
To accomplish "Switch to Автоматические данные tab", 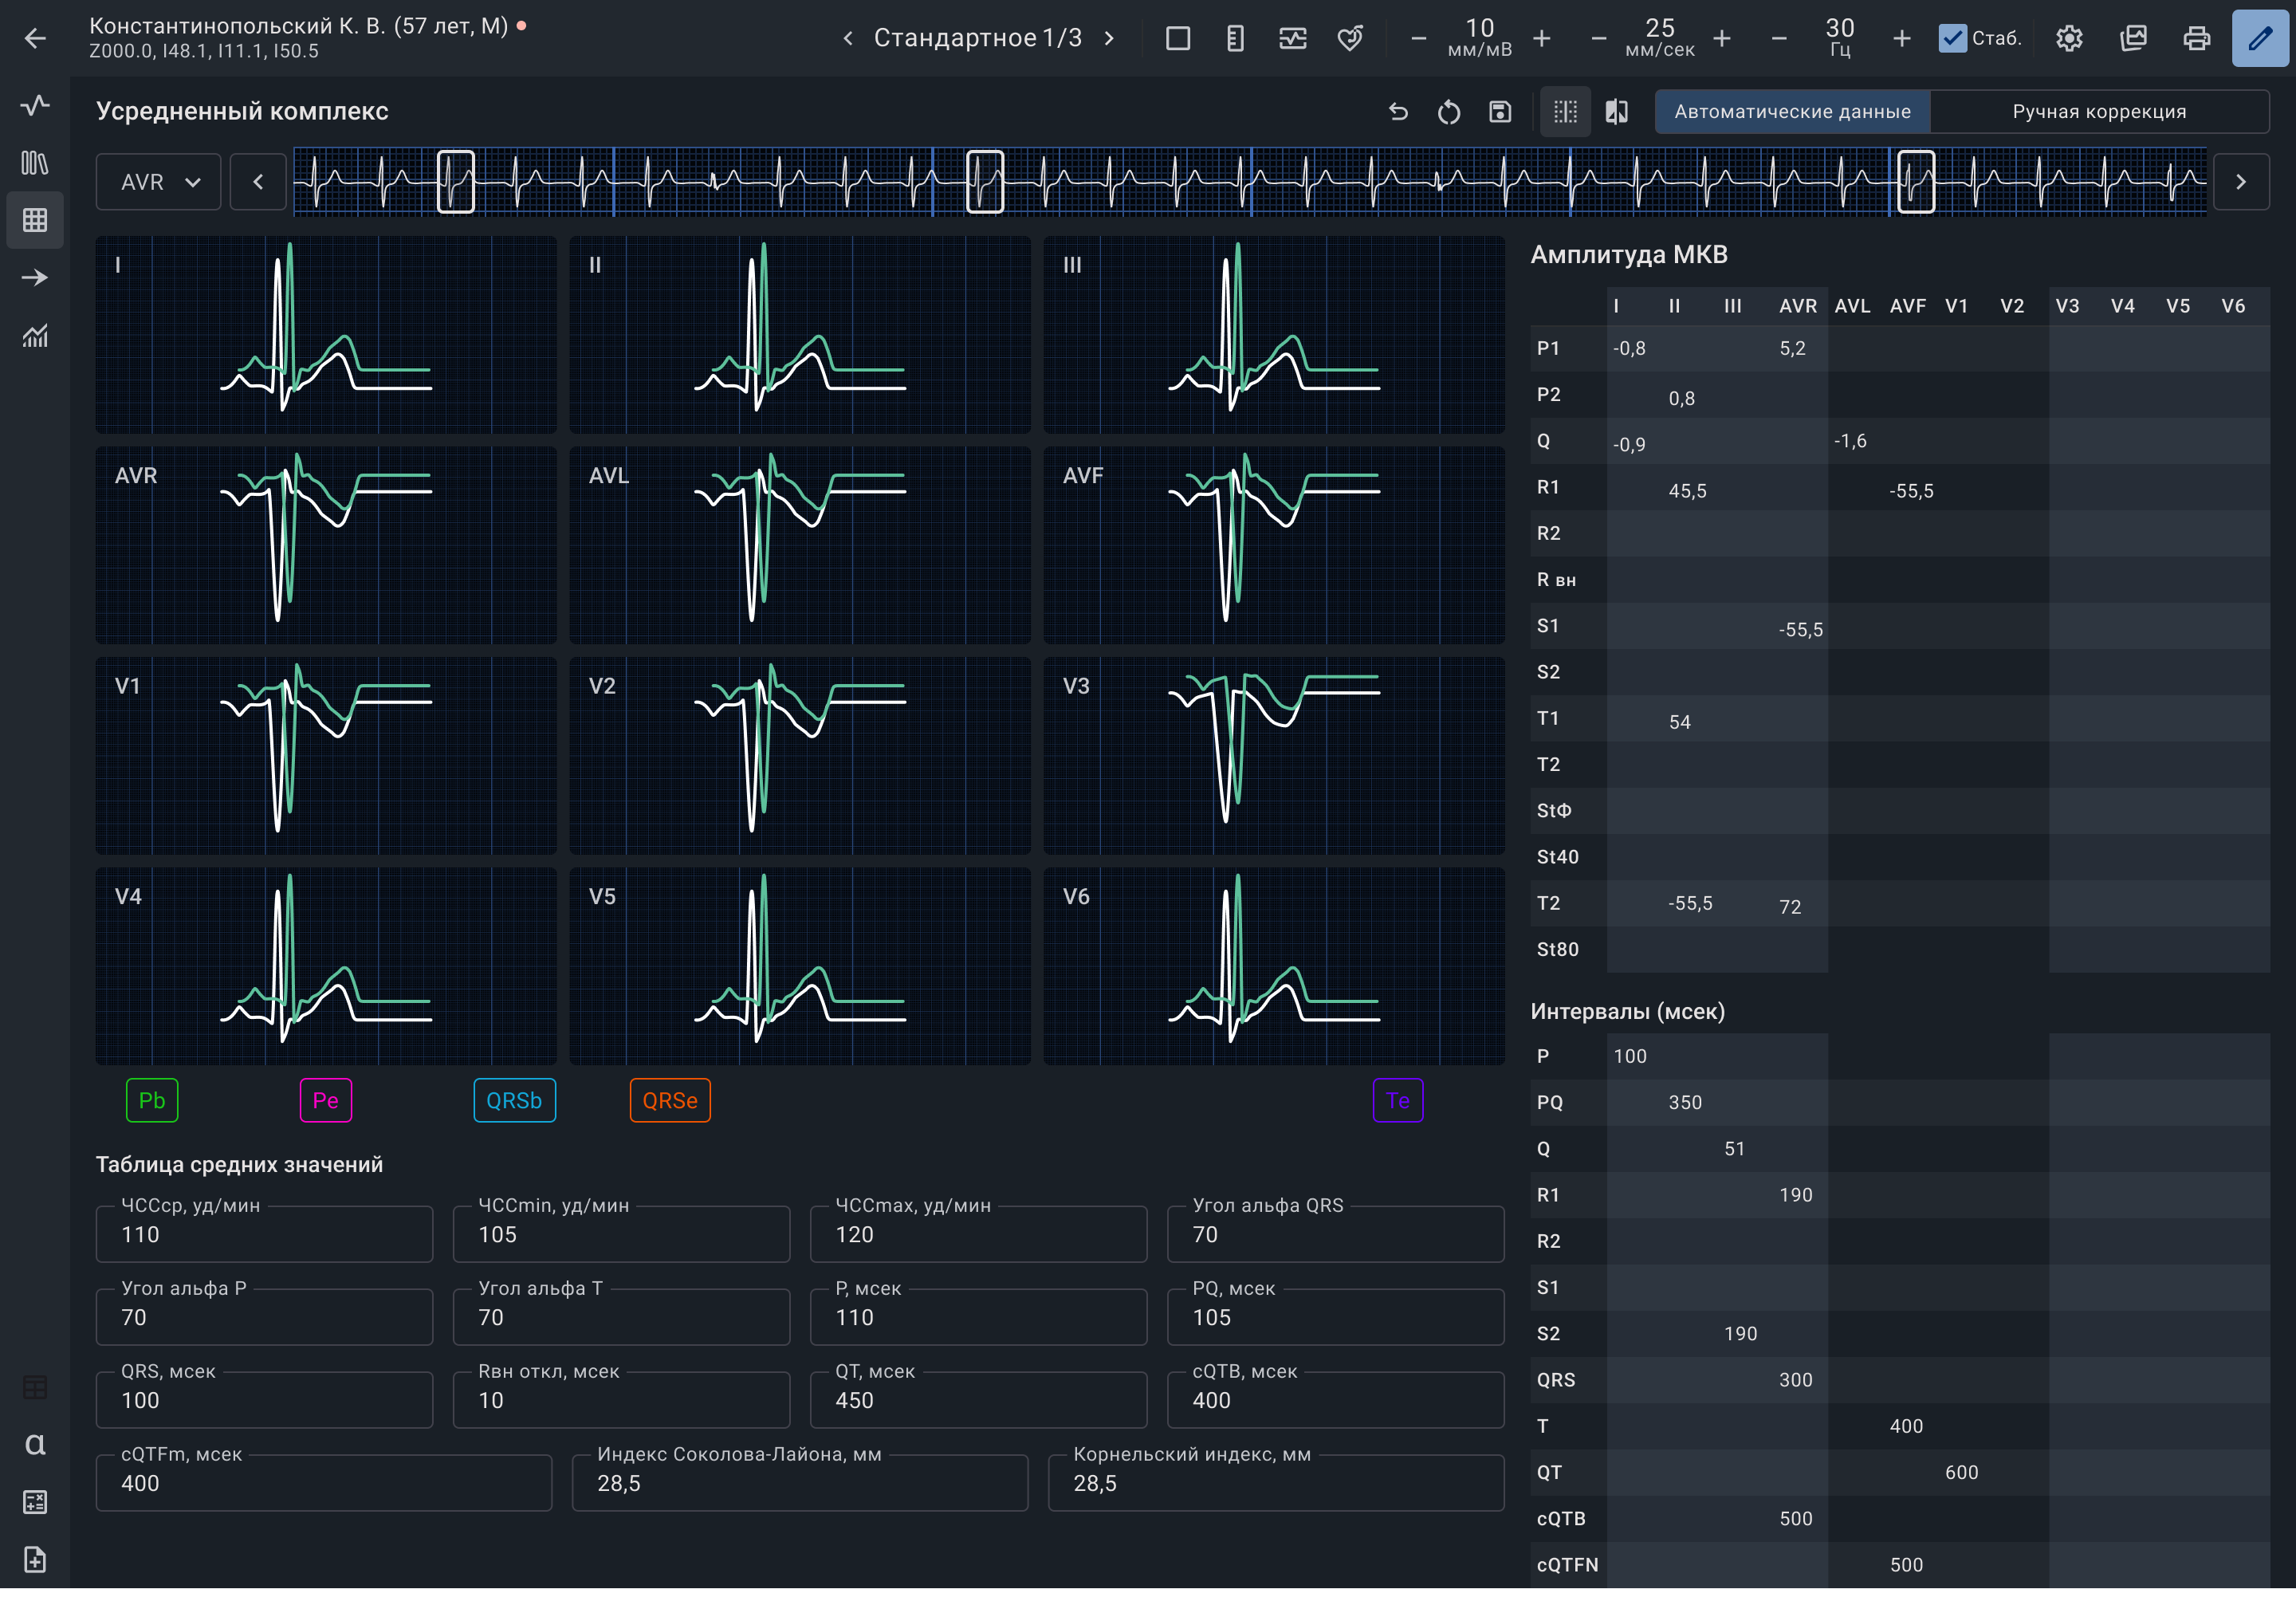I will 1792,111.
